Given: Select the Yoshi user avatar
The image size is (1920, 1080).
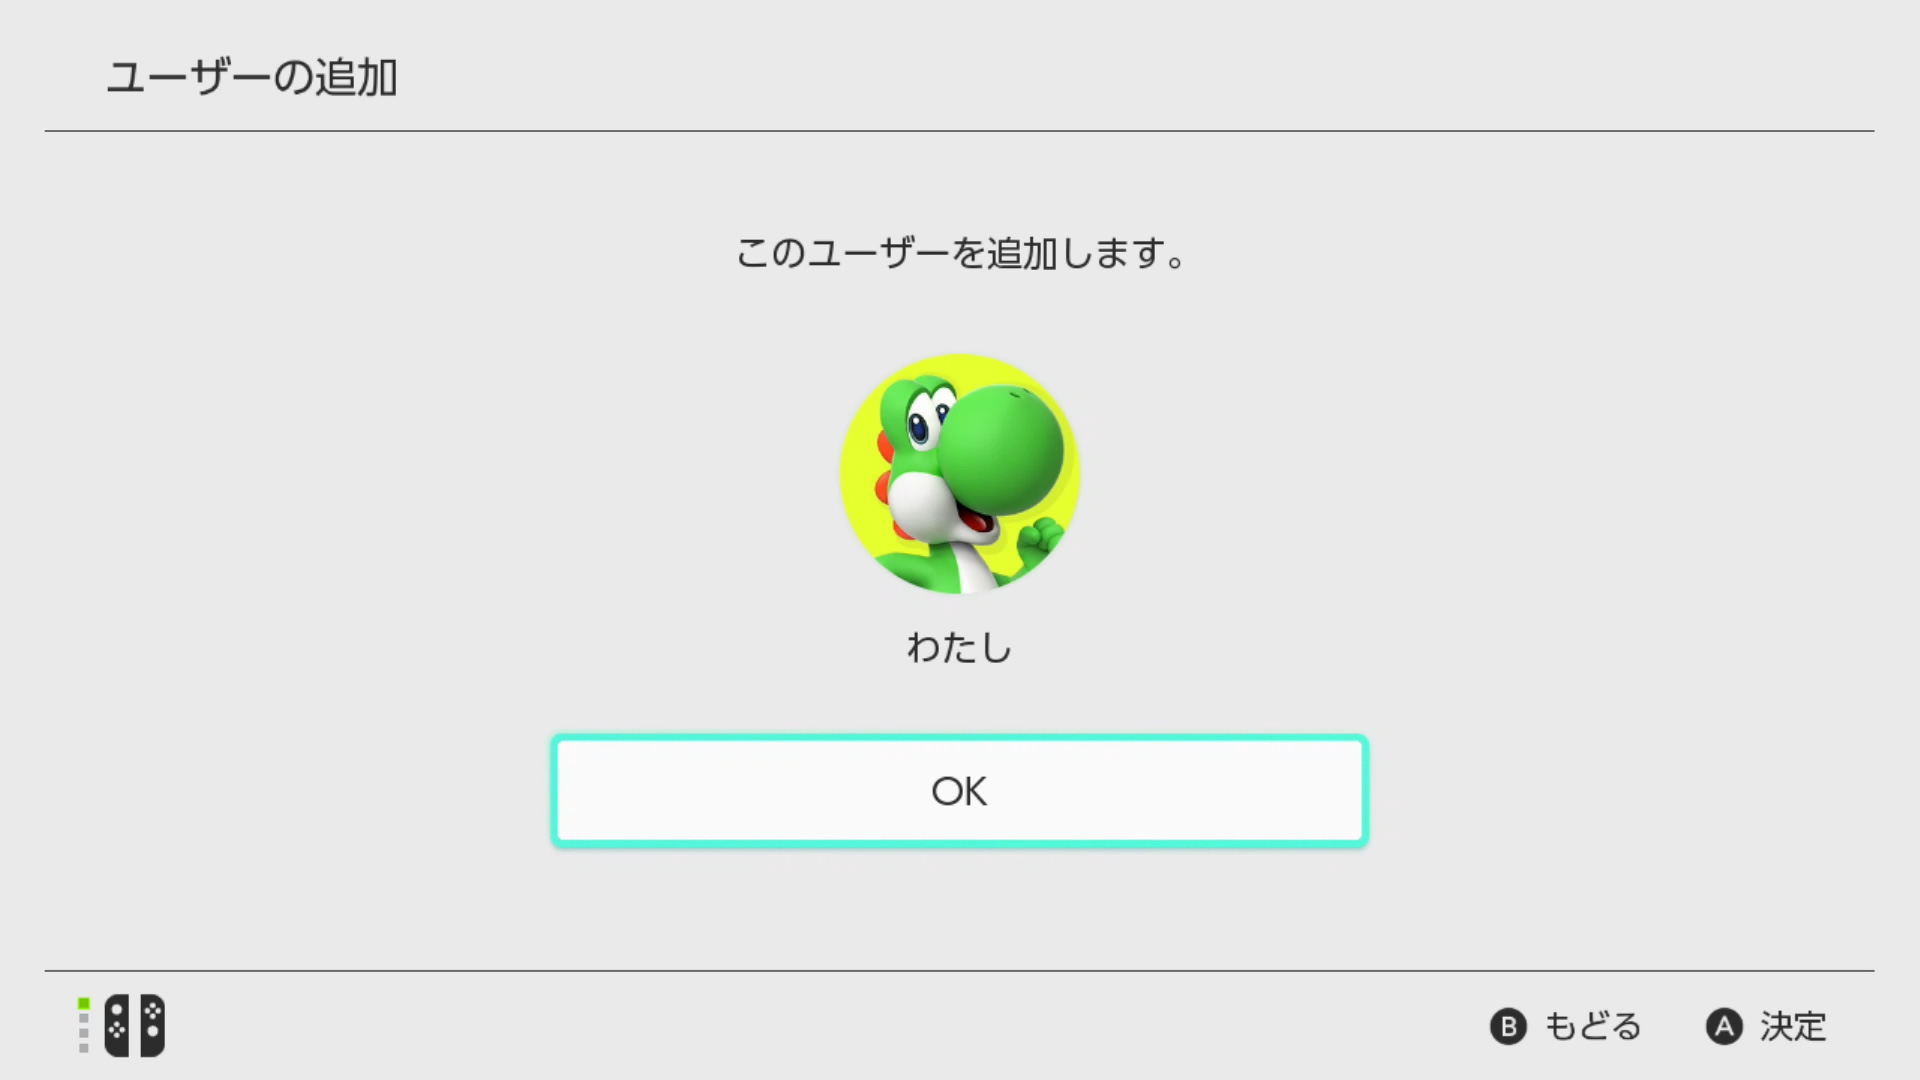Looking at the screenshot, I should point(959,473).
